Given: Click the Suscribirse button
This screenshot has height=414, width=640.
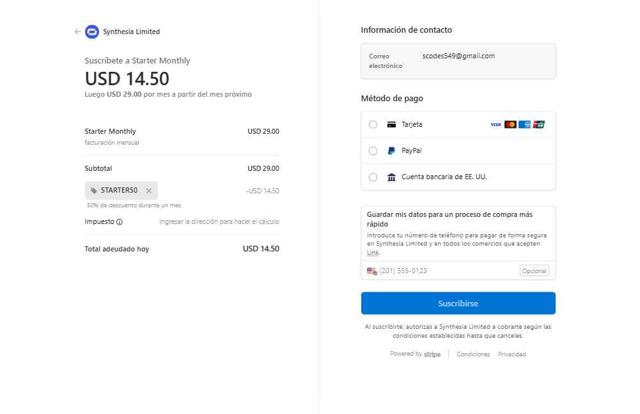Looking at the screenshot, I should point(458,303).
